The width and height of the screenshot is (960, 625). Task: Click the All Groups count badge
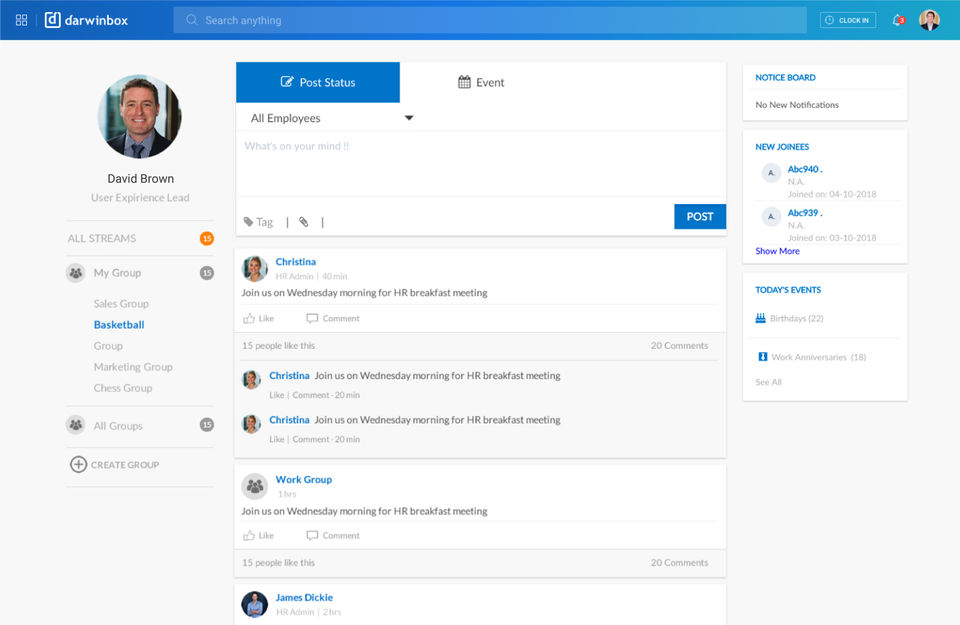(207, 425)
